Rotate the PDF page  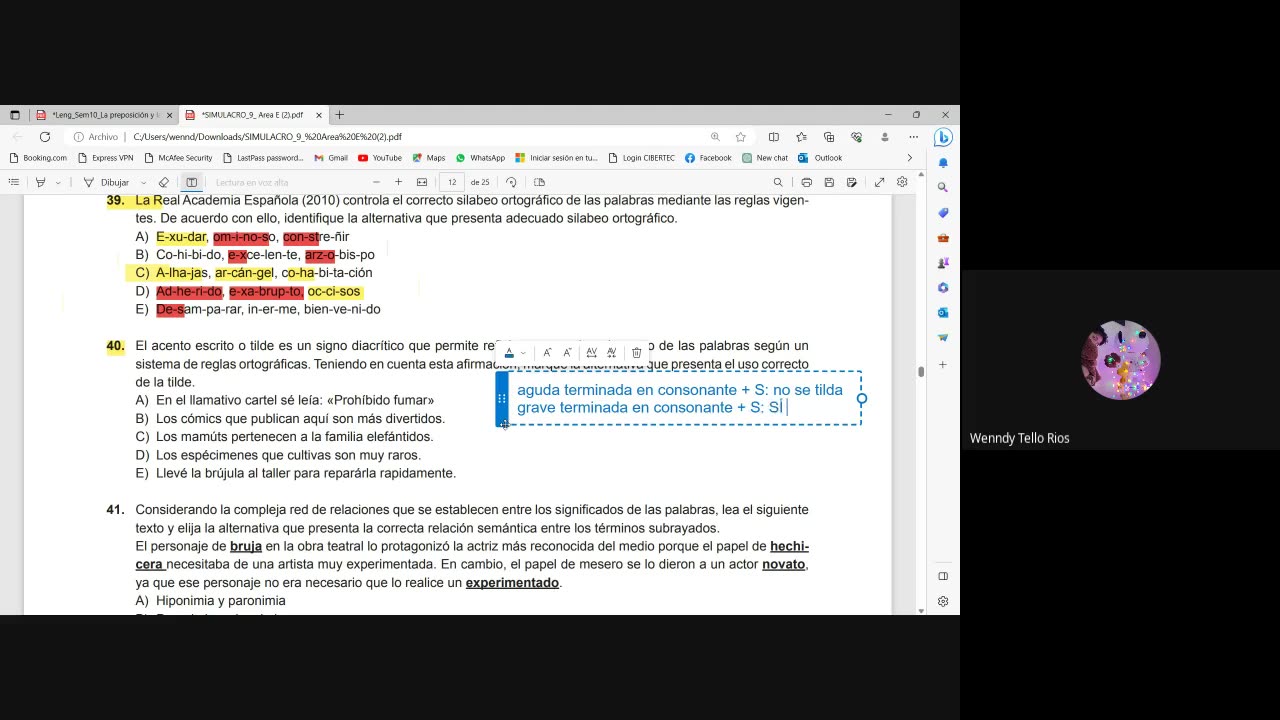click(x=511, y=182)
